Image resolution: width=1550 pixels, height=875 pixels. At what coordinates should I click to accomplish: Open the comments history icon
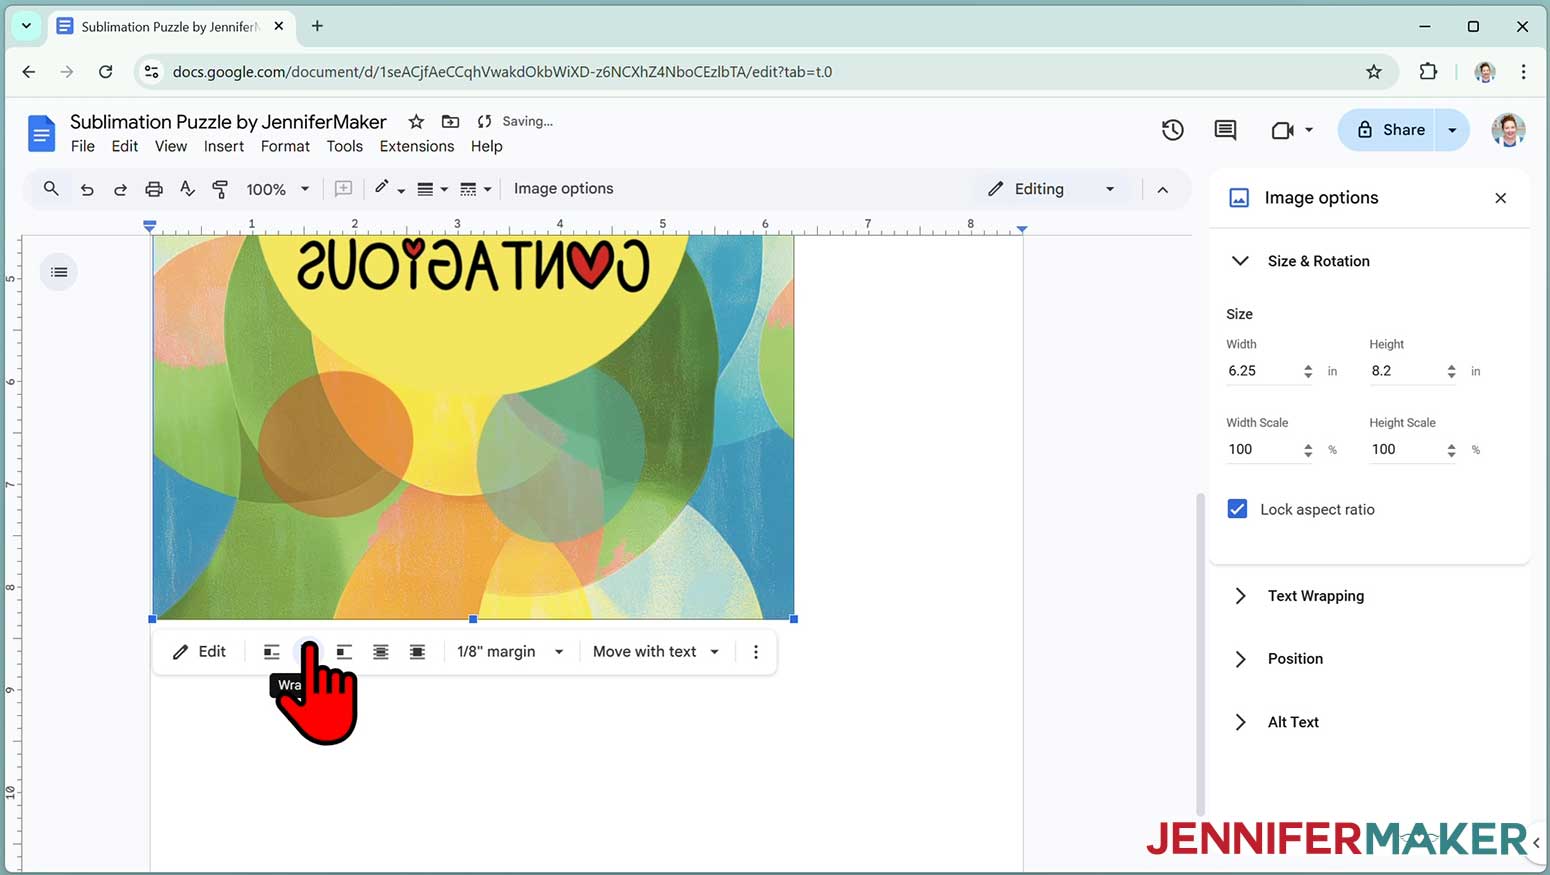1225,130
